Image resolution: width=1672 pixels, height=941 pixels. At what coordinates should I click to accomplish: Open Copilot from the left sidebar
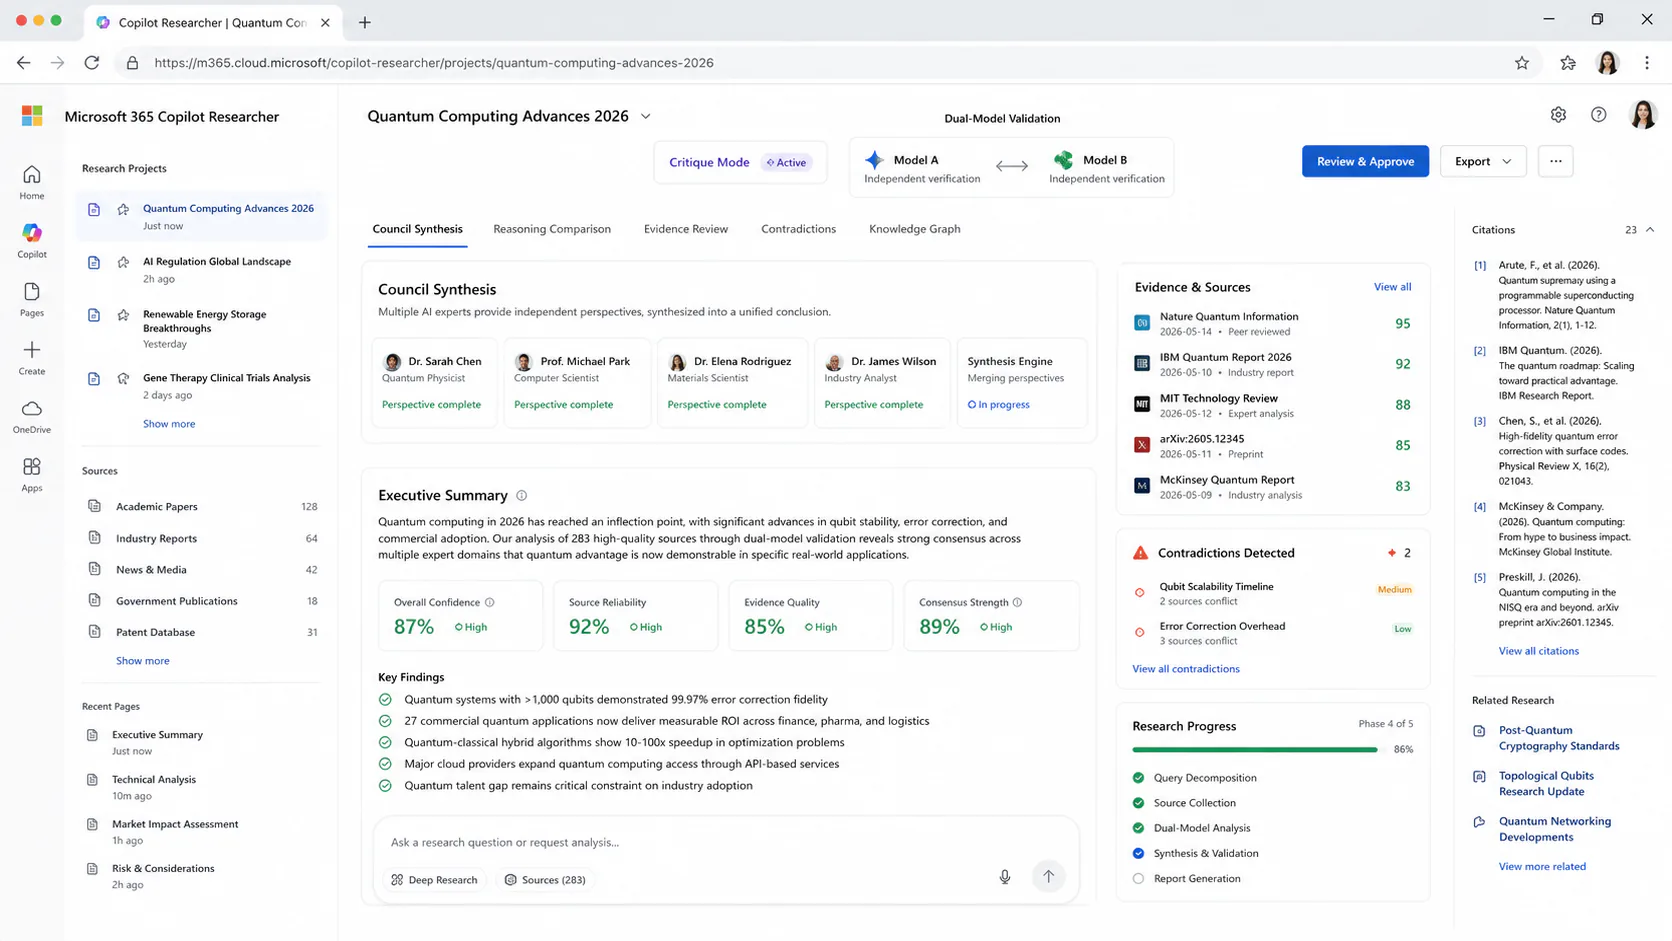click(32, 241)
